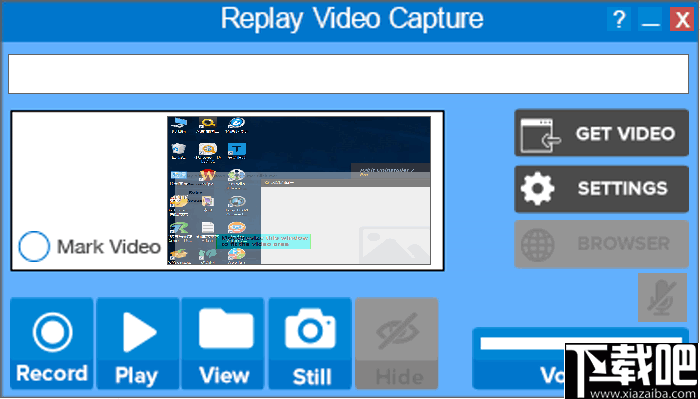The height and width of the screenshot is (399, 700).
Task: Minimize the Replay Video Capture window
Action: coord(650,20)
